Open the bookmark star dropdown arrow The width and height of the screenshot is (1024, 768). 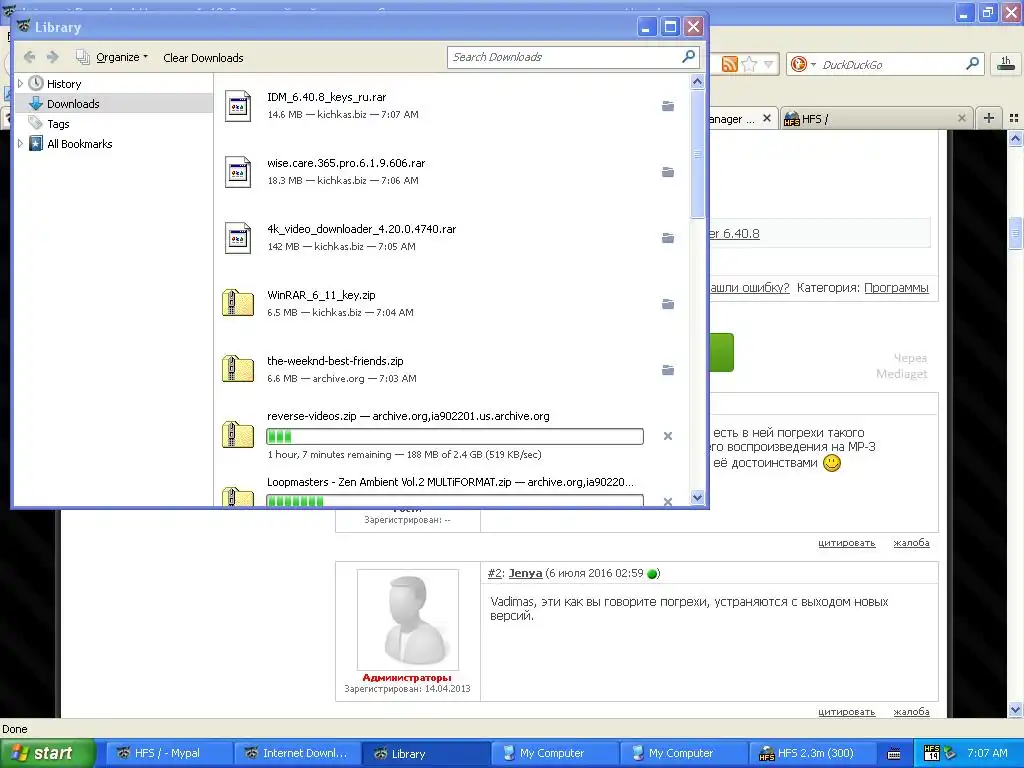768,64
